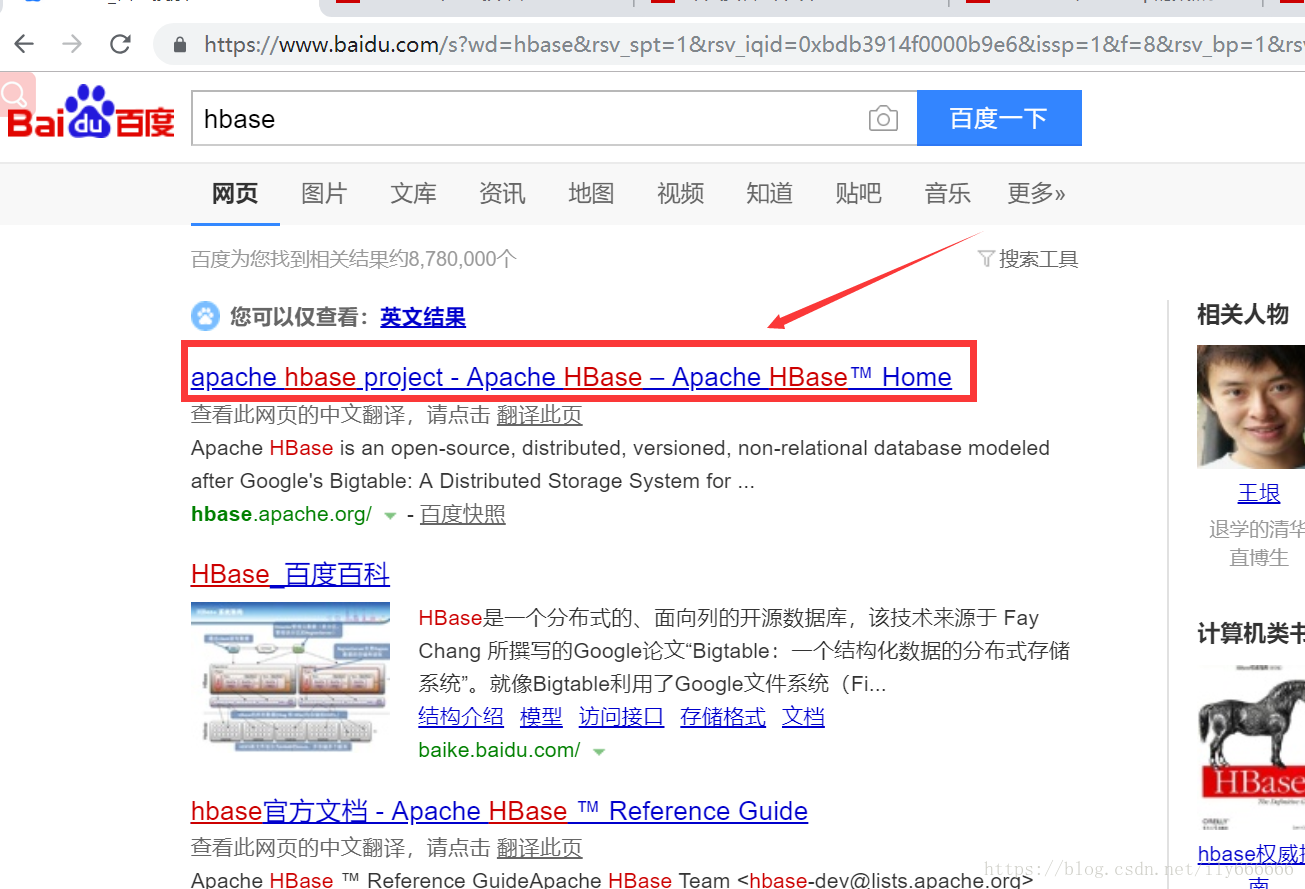Switch to the 视频 tab
Screen dimensions: 1305x889
click(x=680, y=193)
